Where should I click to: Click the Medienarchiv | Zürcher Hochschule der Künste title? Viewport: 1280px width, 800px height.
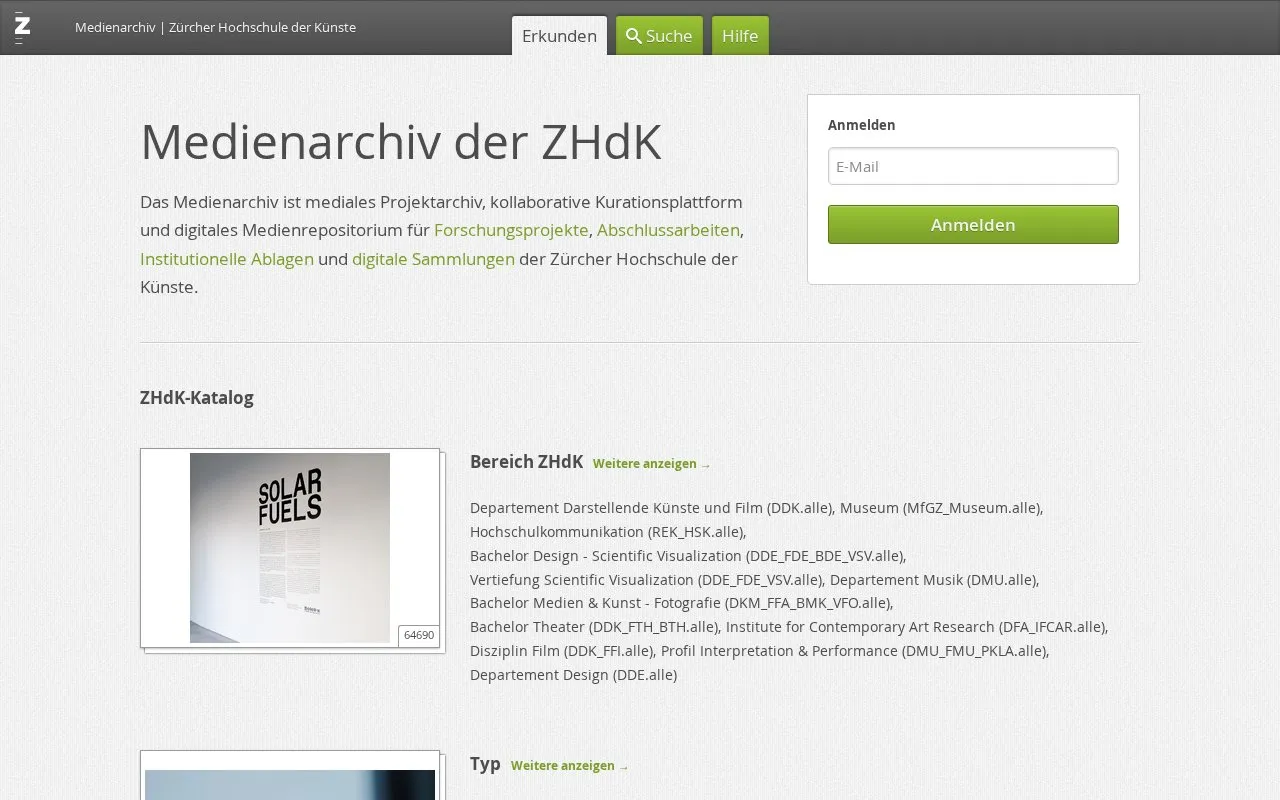(215, 27)
